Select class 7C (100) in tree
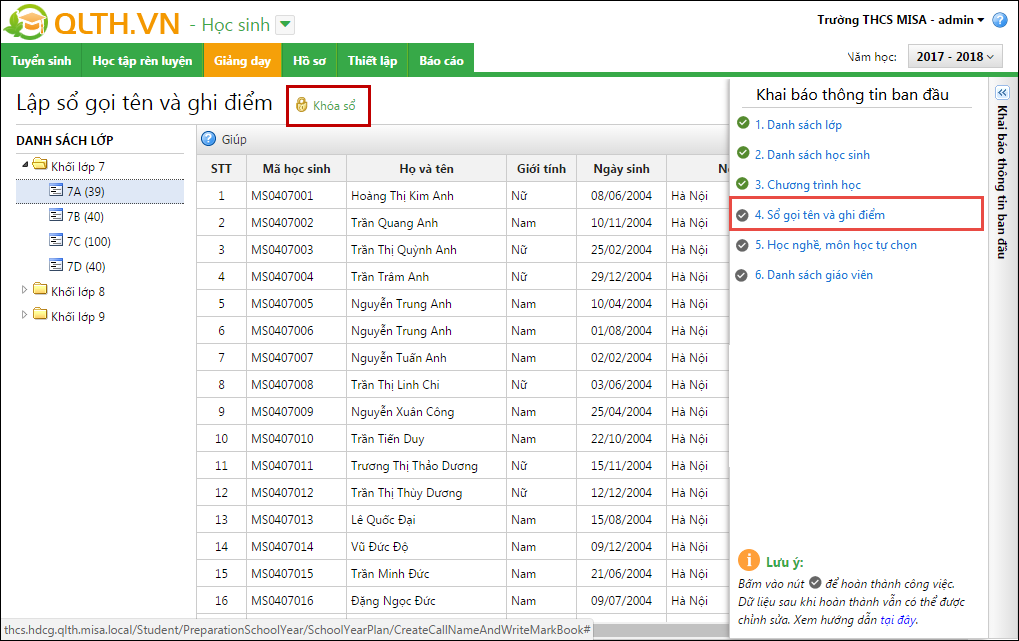 point(88,241)
